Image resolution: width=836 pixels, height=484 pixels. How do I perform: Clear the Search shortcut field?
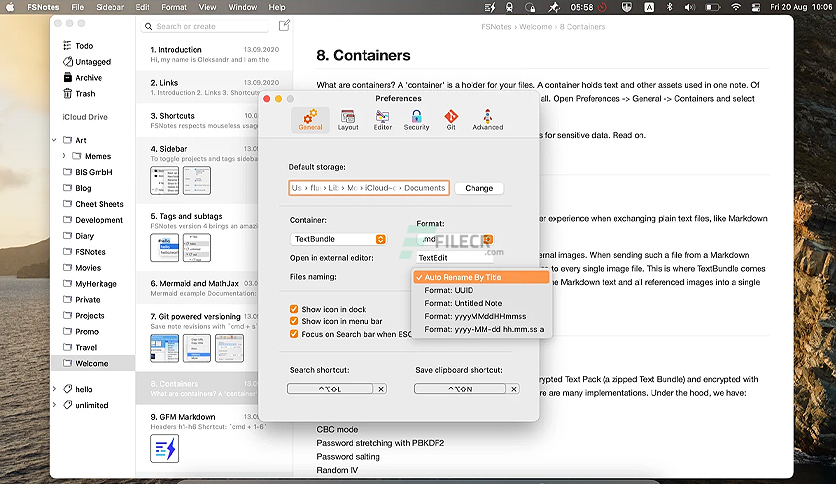click(x=381, y=389)
